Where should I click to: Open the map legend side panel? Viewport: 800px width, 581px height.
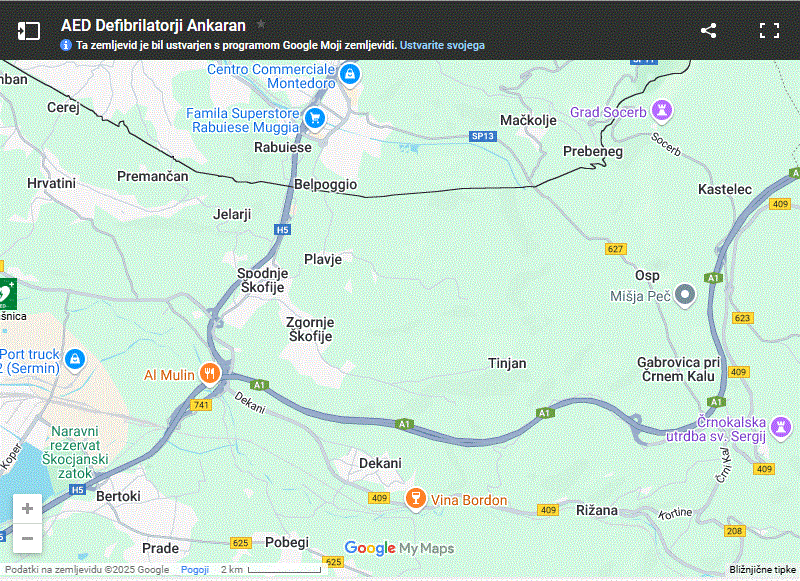(x=29, y=31)
